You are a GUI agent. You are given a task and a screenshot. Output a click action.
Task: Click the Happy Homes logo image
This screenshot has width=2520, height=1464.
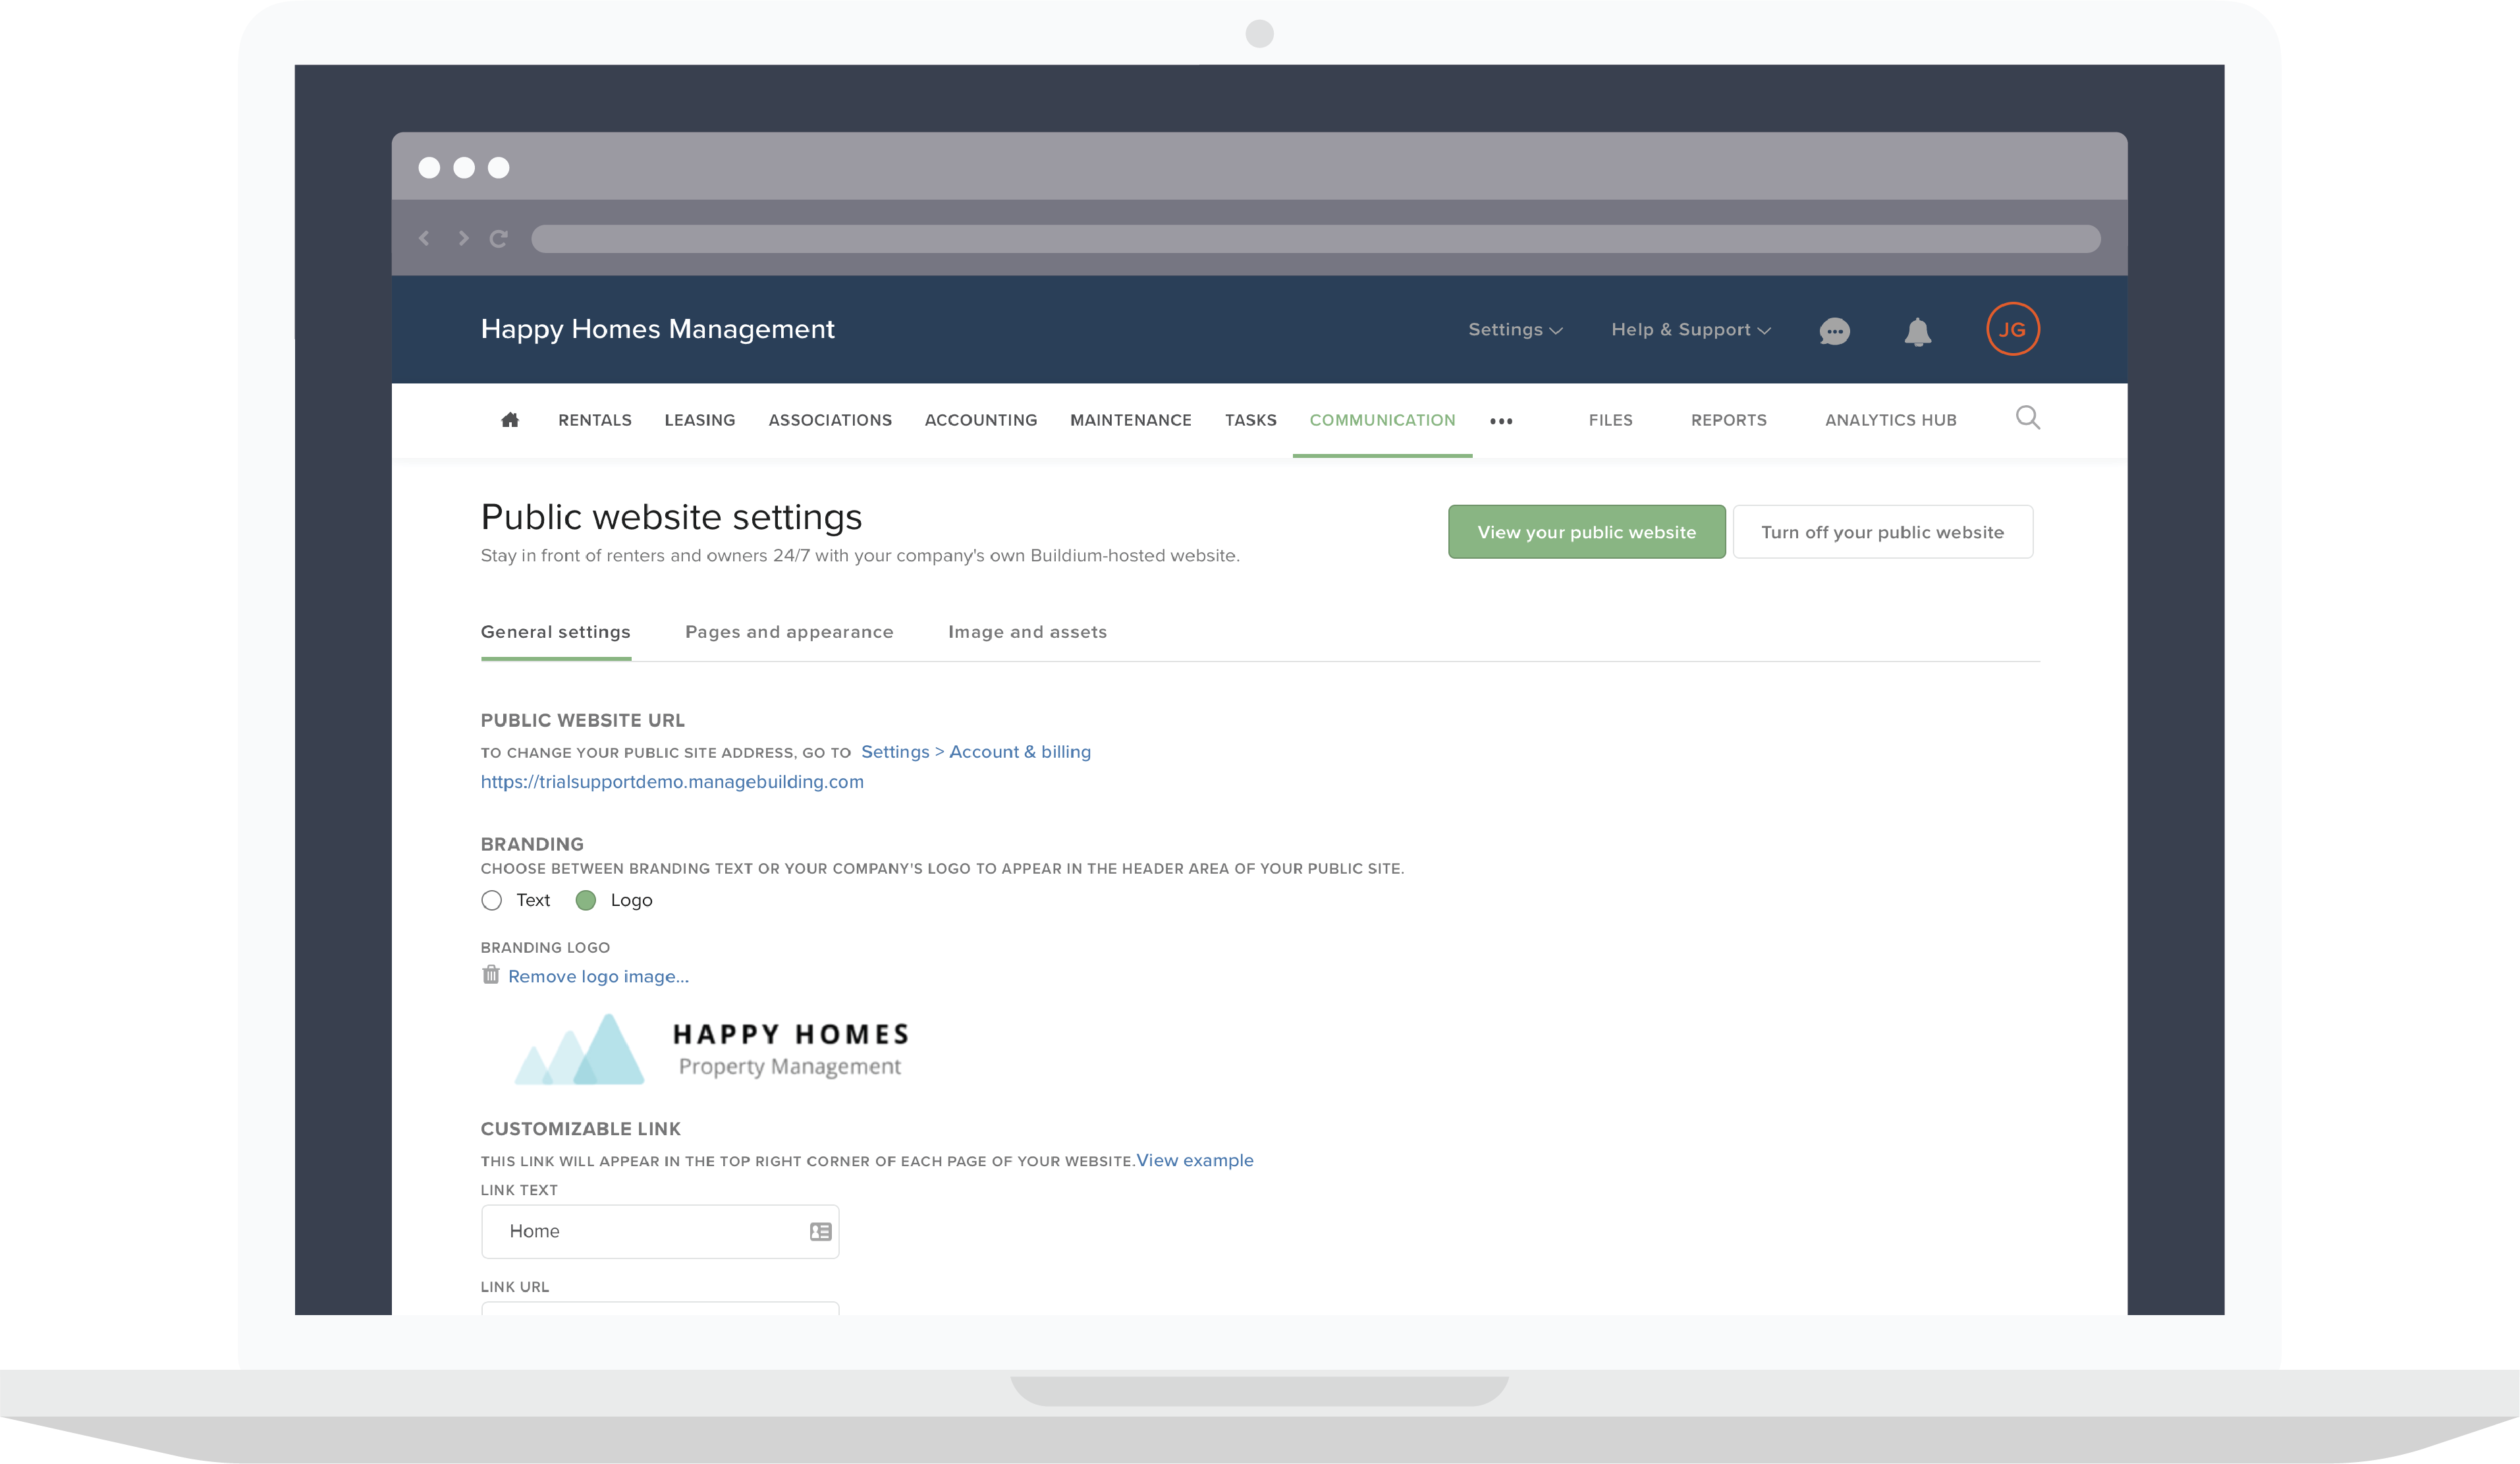pyautogui.click(x=712, y=1049)
